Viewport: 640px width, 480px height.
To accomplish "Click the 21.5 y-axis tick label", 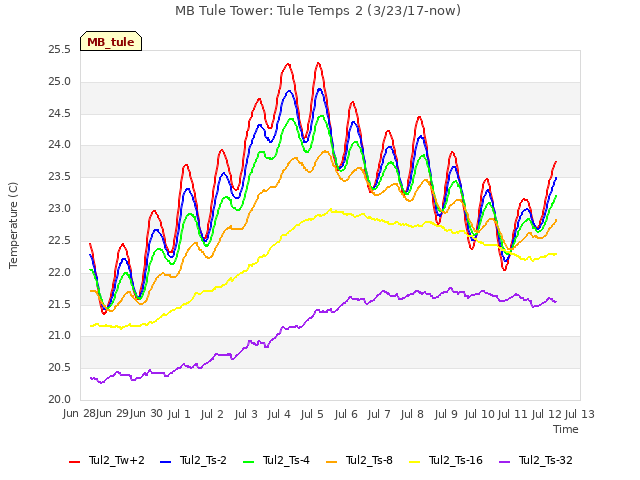I will coord(60,304).
